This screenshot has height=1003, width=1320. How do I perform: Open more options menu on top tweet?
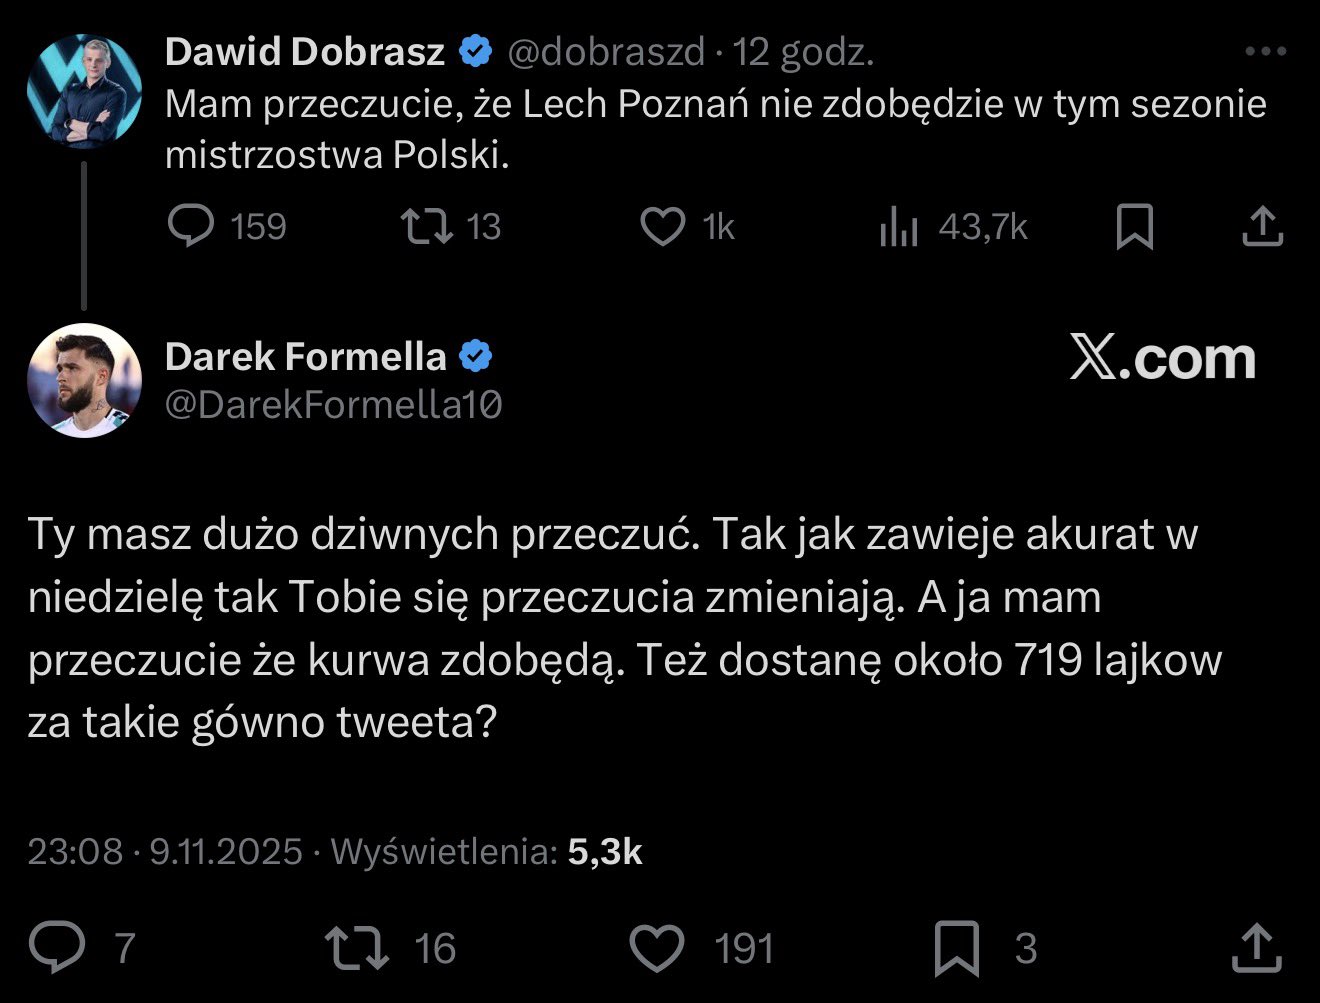click(1265, 52)
